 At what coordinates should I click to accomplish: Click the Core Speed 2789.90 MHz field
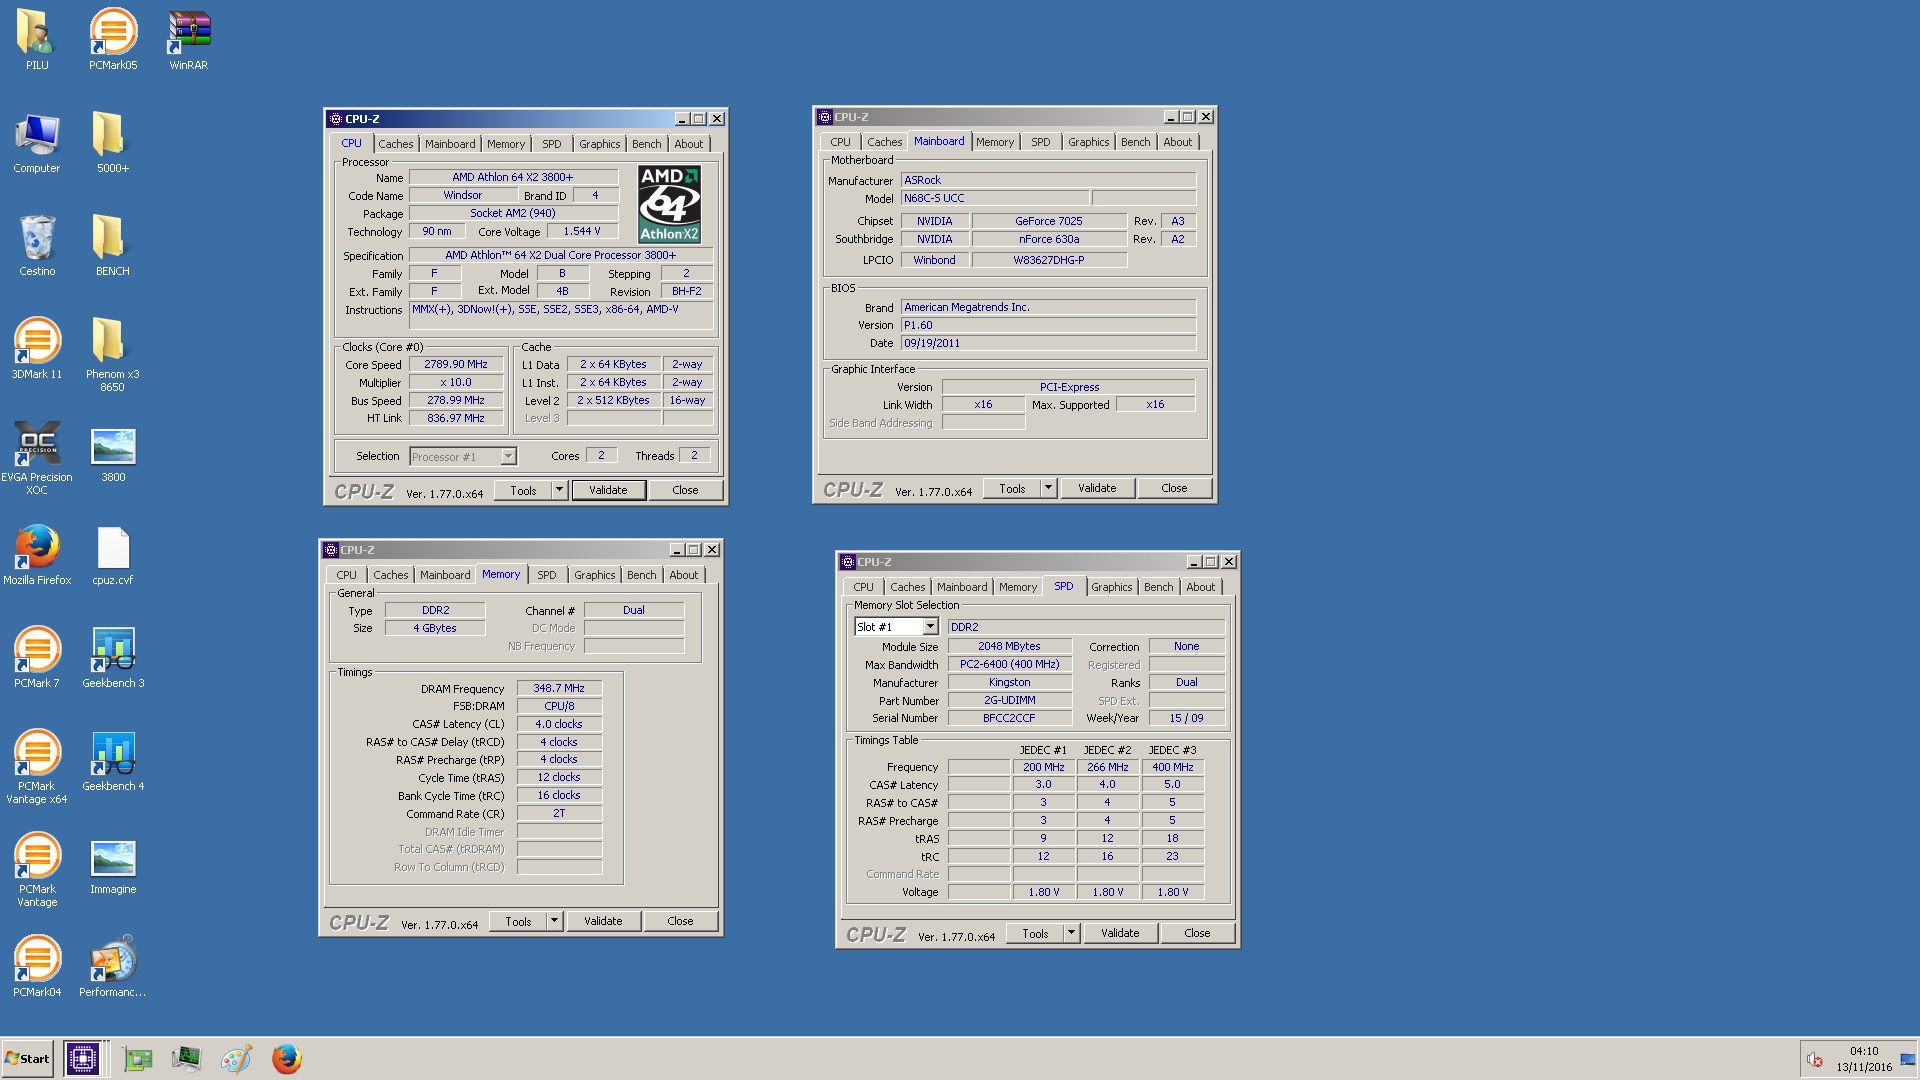click(456, 365)
